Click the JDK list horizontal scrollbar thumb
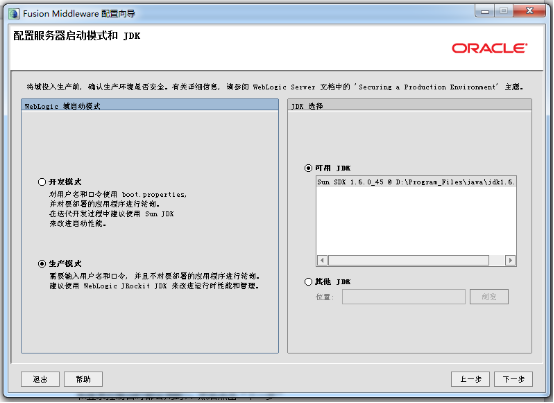This screenshot has width=554, height=403. click(408, 261)
